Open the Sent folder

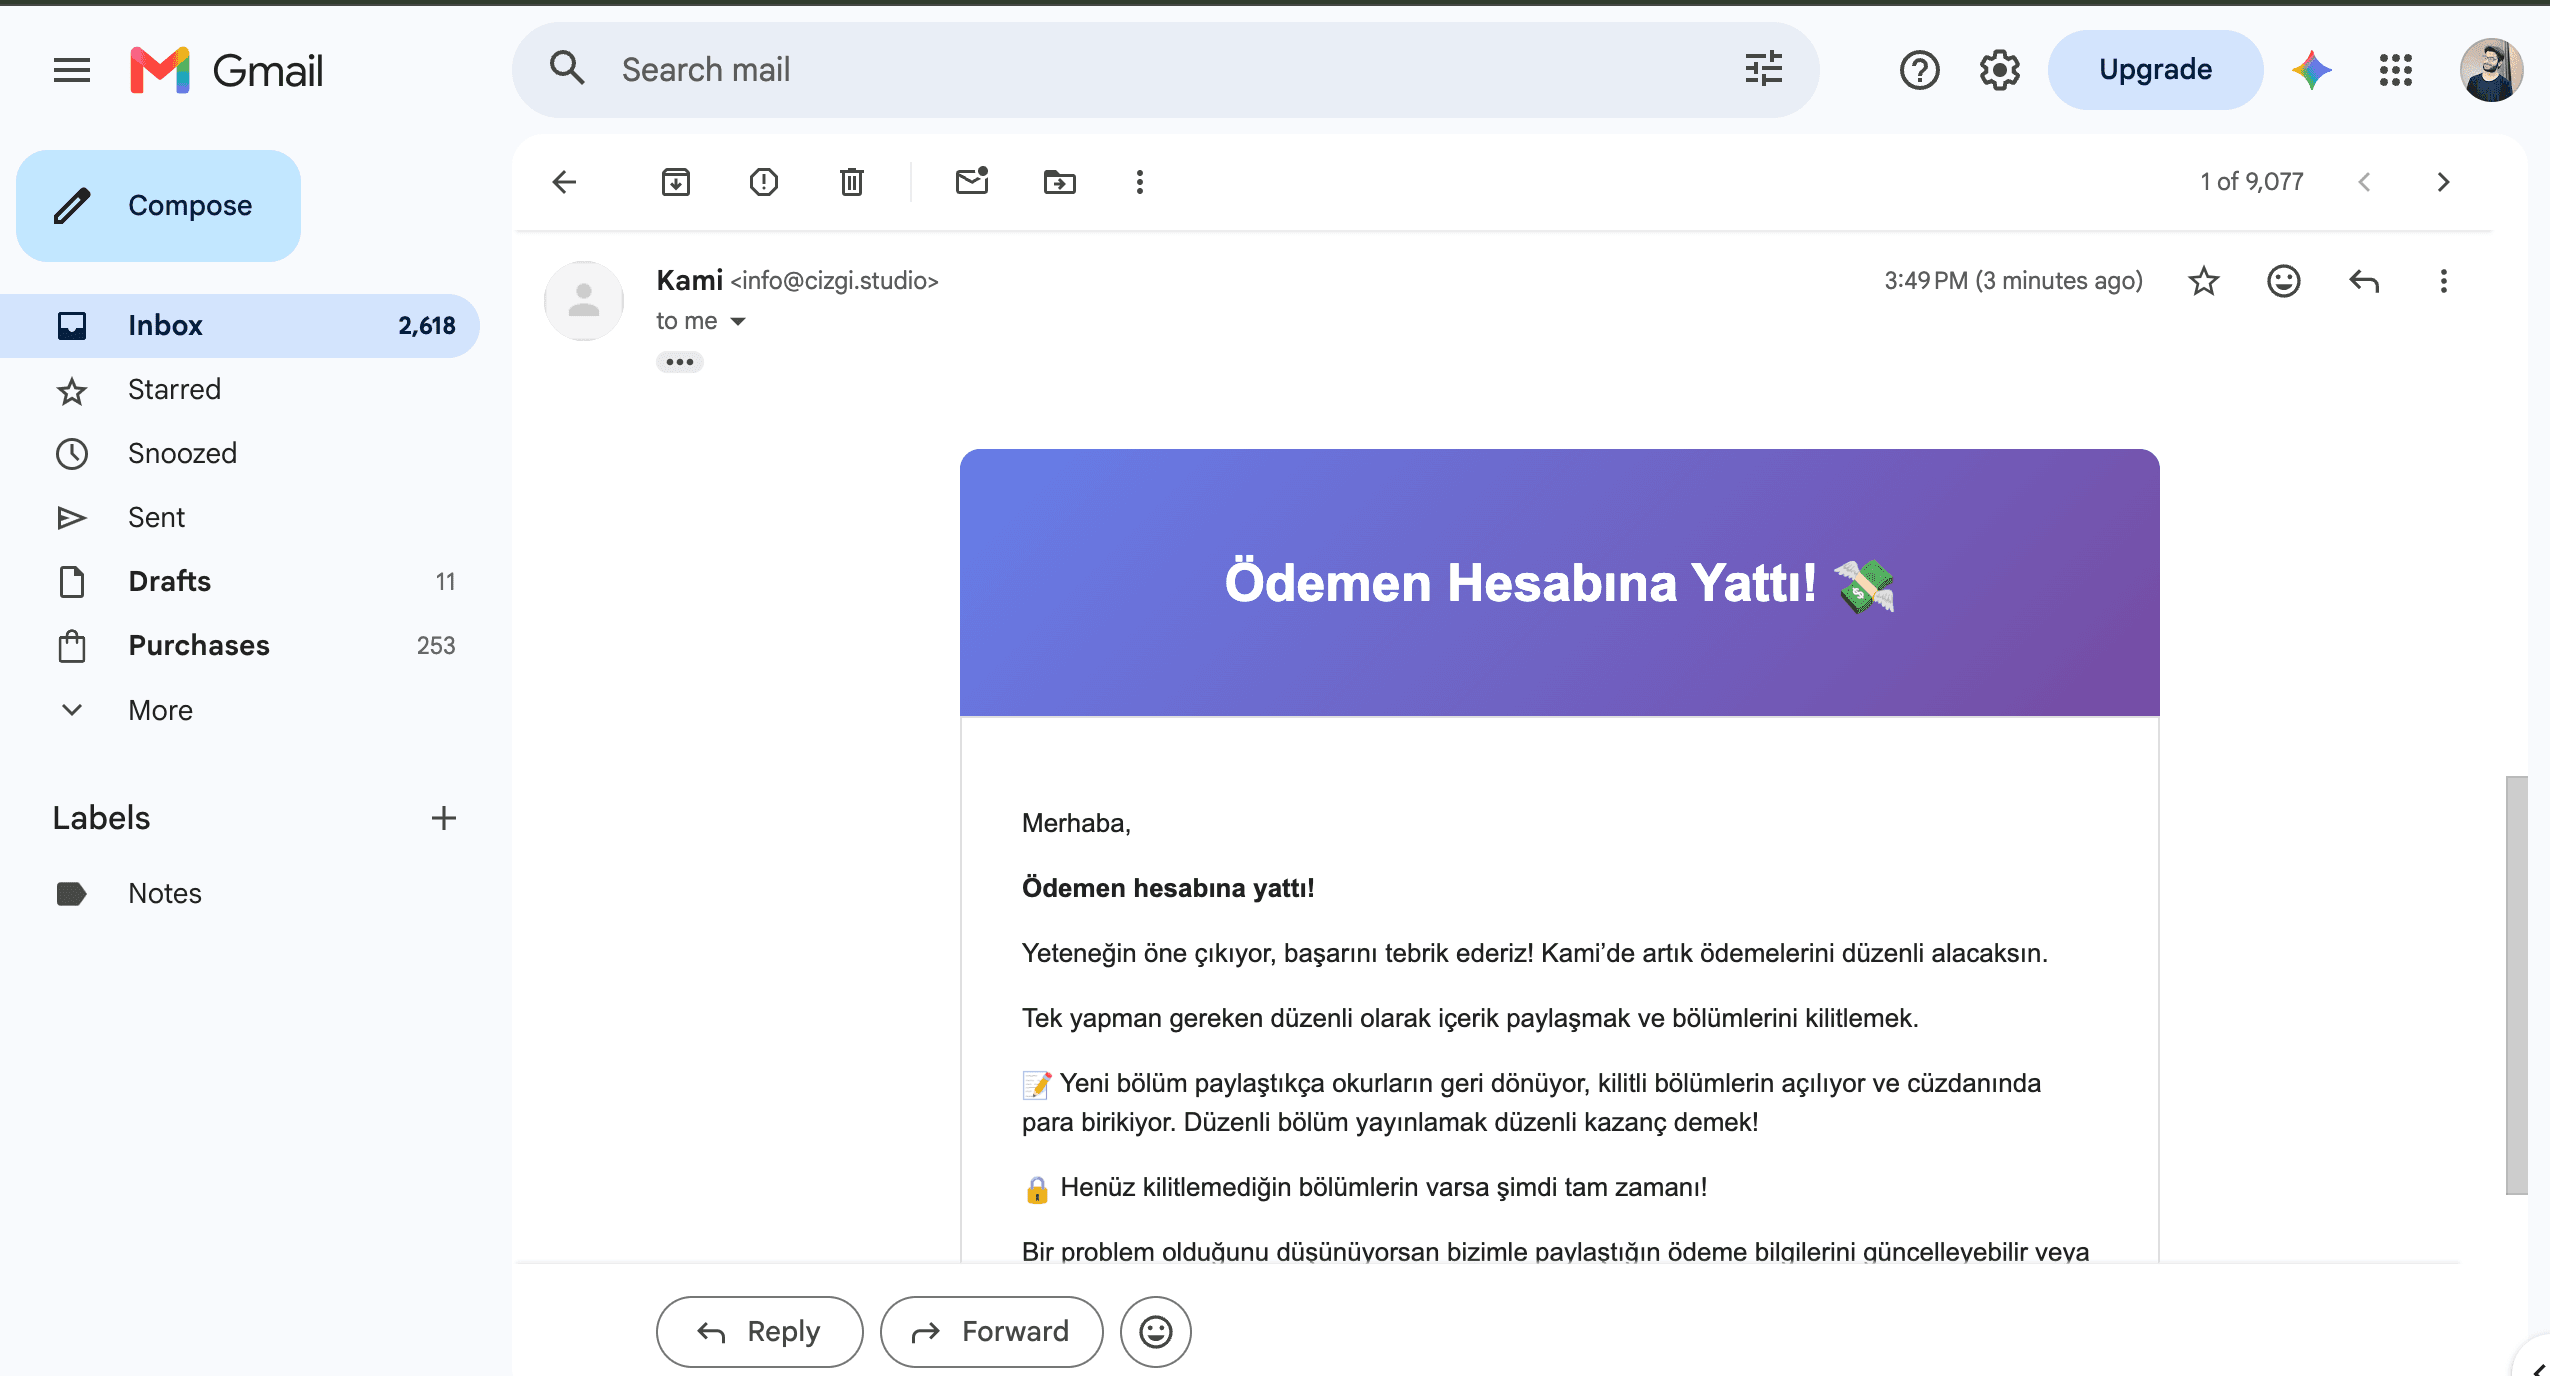(x=240, y=518)
